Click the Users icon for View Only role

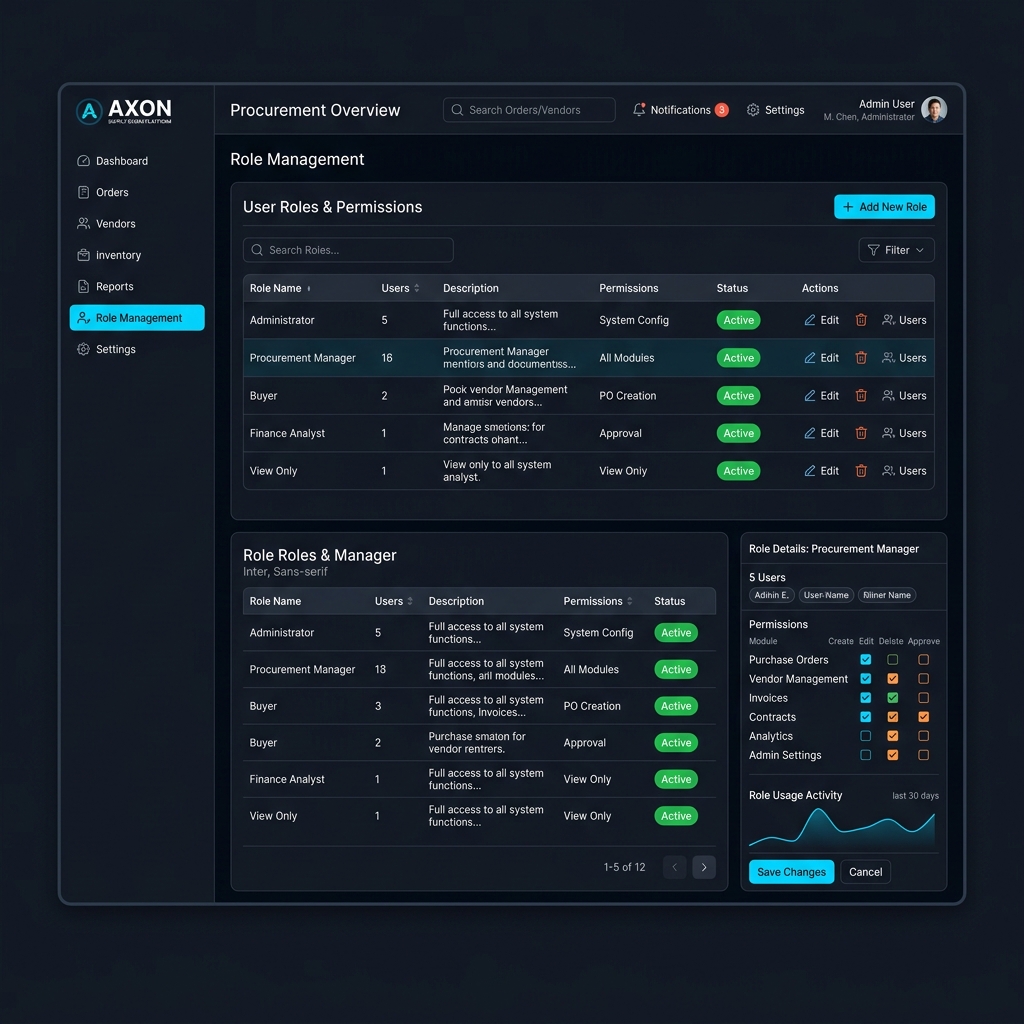(888, 471)
